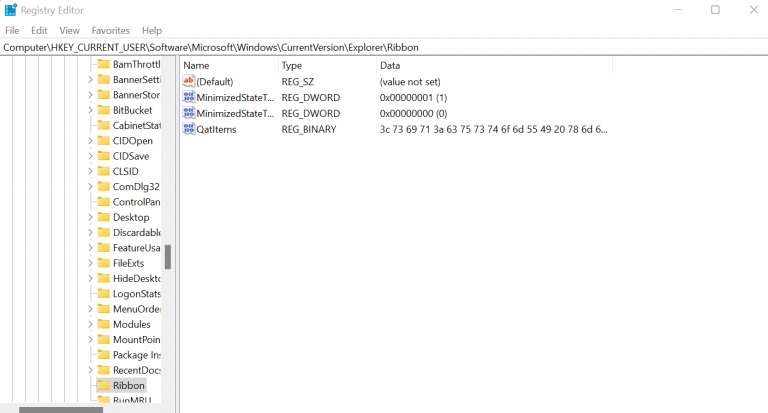768x413 pixels.
Task: Expand the CLSID key
Action: (x=90, y=171)
